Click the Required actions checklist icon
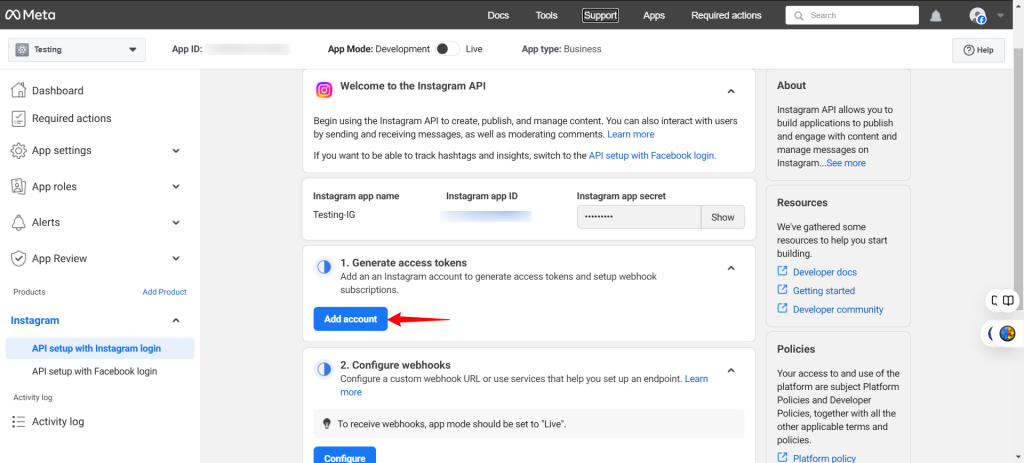 pyautogui.click(x=18, y=119)
